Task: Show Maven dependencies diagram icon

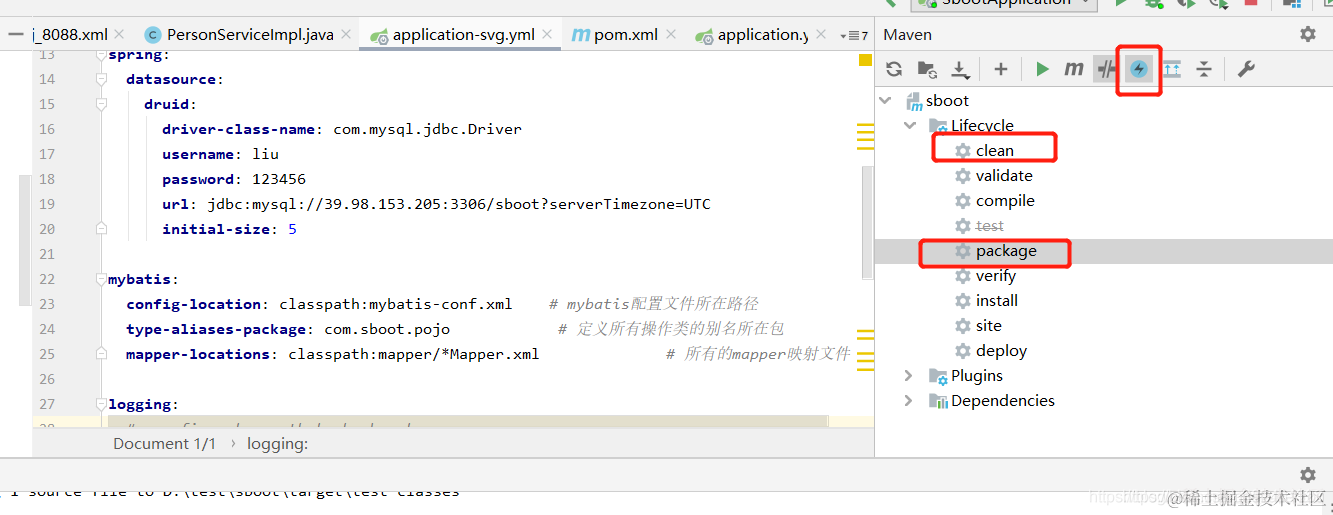Action: 1172,69
